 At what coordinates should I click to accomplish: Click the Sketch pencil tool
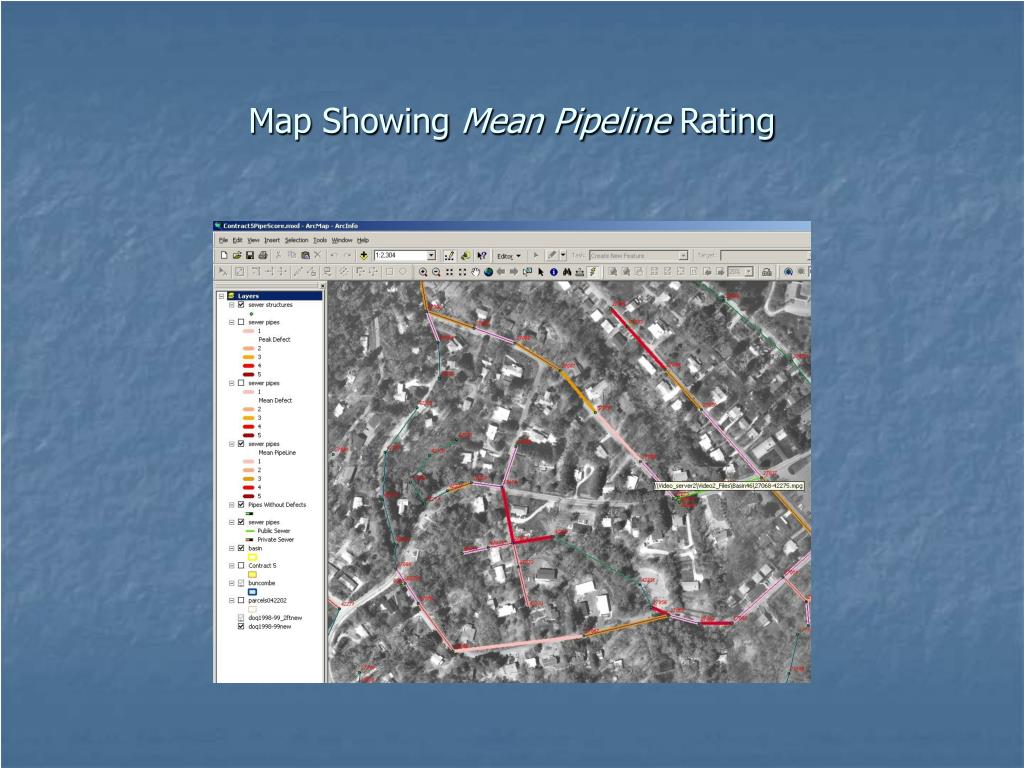pyautogui.click(x=552, y=255)
